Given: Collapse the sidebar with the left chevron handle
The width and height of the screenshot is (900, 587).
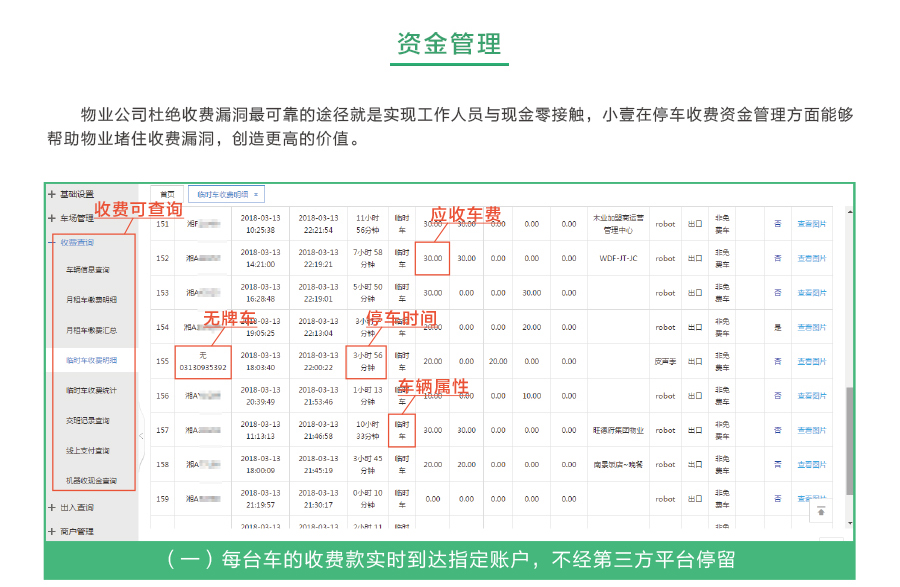Looking at the screenshot, I should click(141, 436).
